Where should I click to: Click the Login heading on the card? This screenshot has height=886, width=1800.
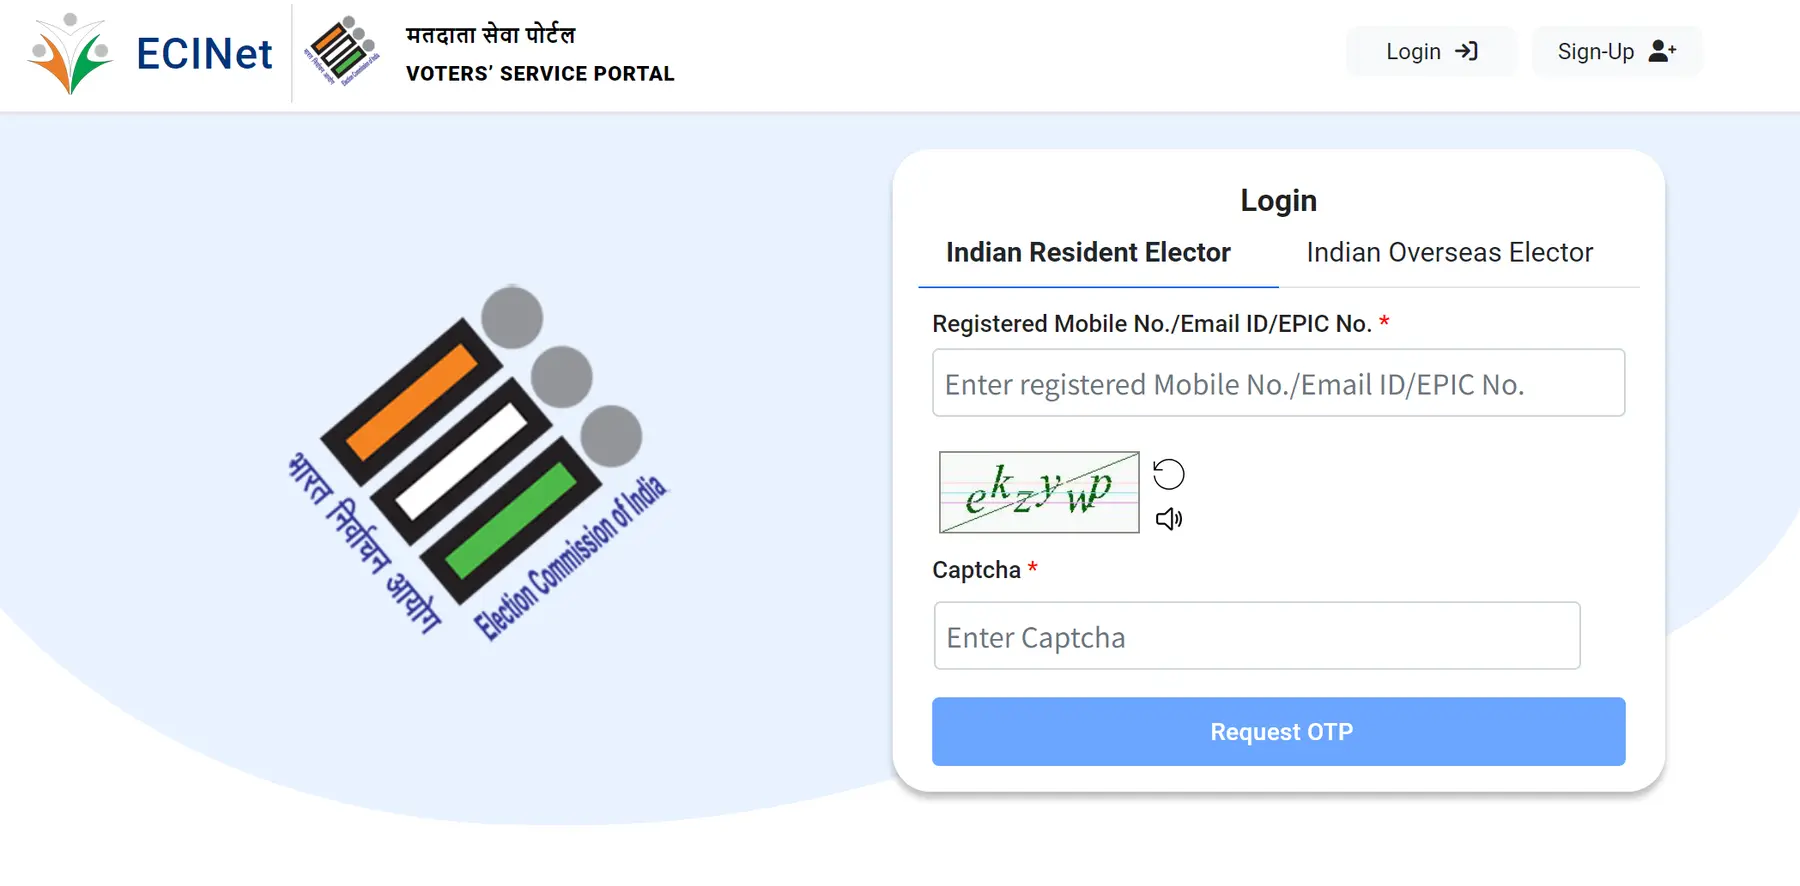tap(1278, 200)
